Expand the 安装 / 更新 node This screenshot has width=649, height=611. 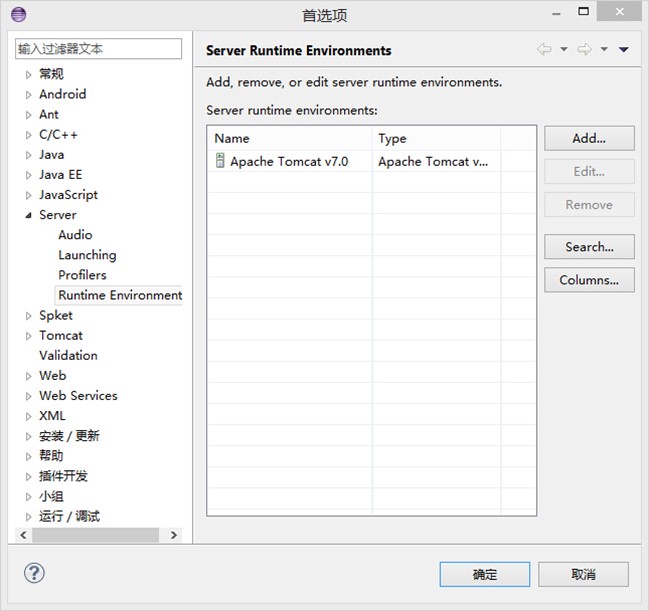pyautogui.click(x=28, y=436)
